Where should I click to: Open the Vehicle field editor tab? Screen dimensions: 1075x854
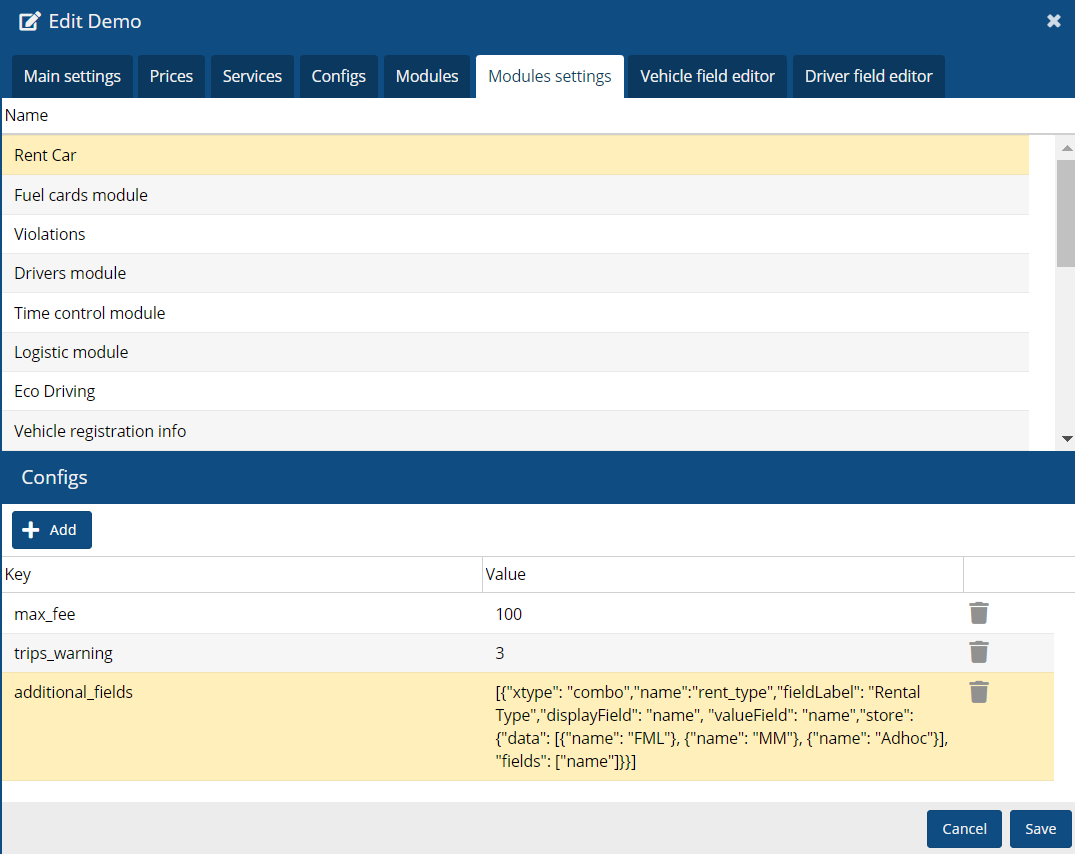(x=707, y=77)
